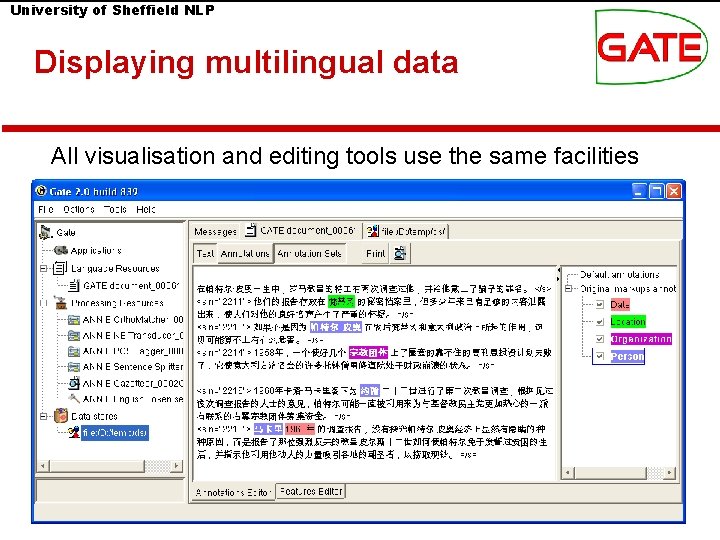720x540 pixels.
Task: Select the blue Person annotation label
Action: [627, 356]
